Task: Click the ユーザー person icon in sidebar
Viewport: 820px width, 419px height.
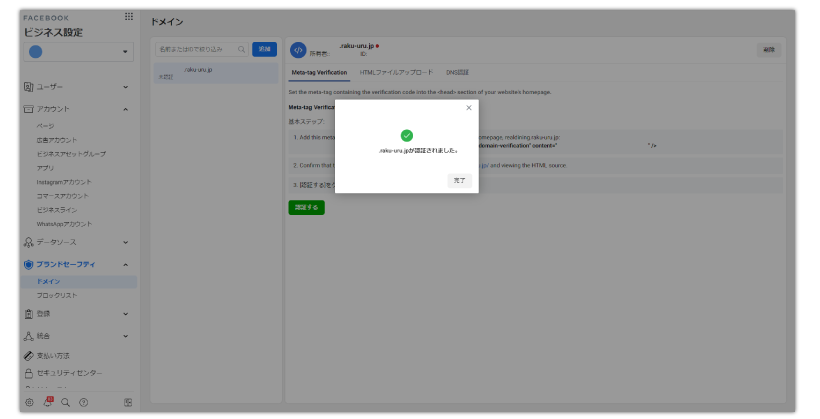Action: (29, 87)
